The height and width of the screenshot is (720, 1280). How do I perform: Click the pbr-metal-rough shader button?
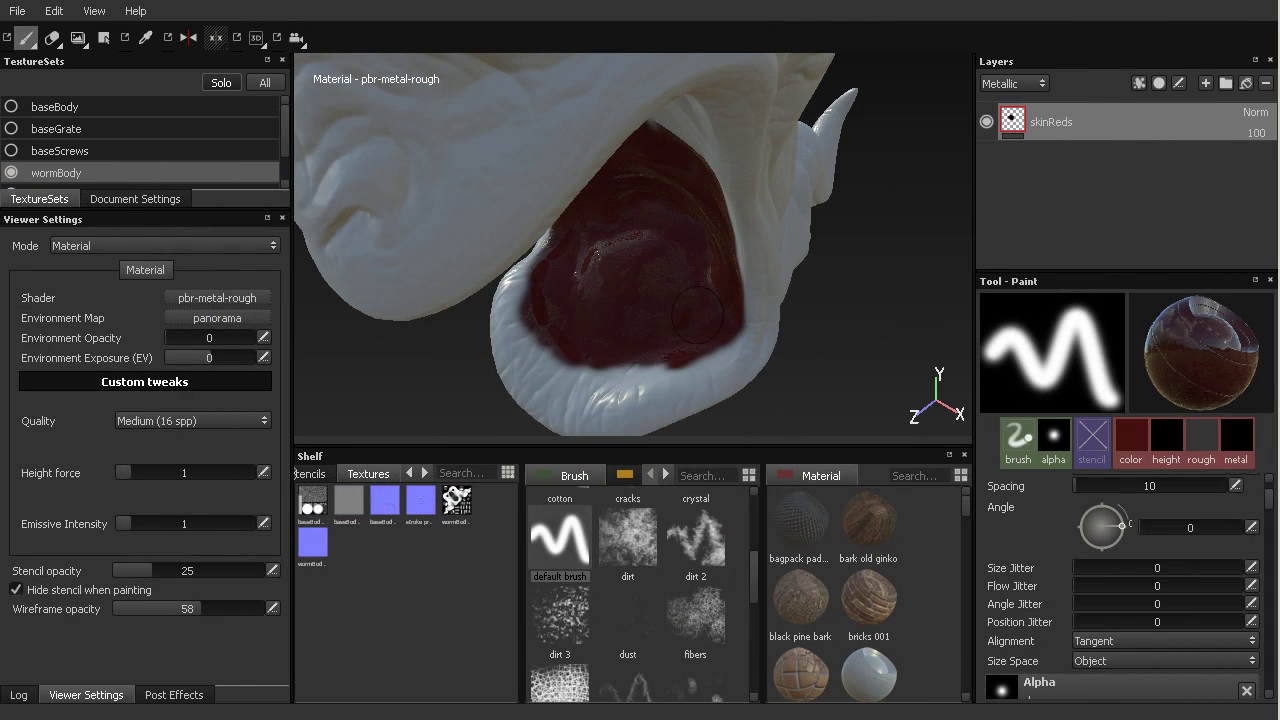[217, 298]
